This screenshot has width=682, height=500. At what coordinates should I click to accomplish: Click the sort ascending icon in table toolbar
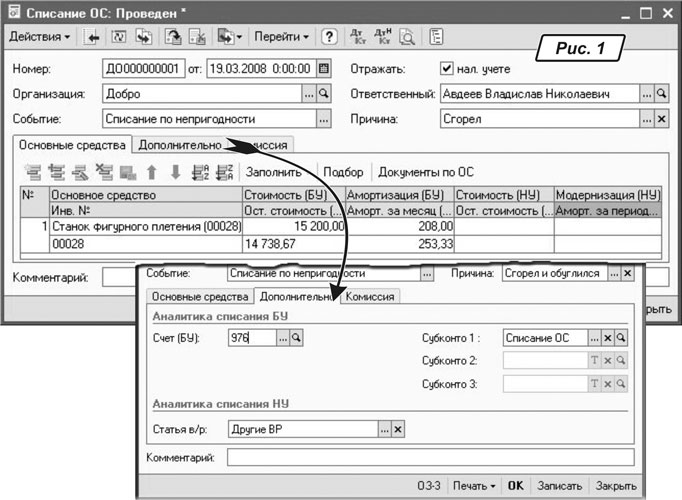click(199, 171)
